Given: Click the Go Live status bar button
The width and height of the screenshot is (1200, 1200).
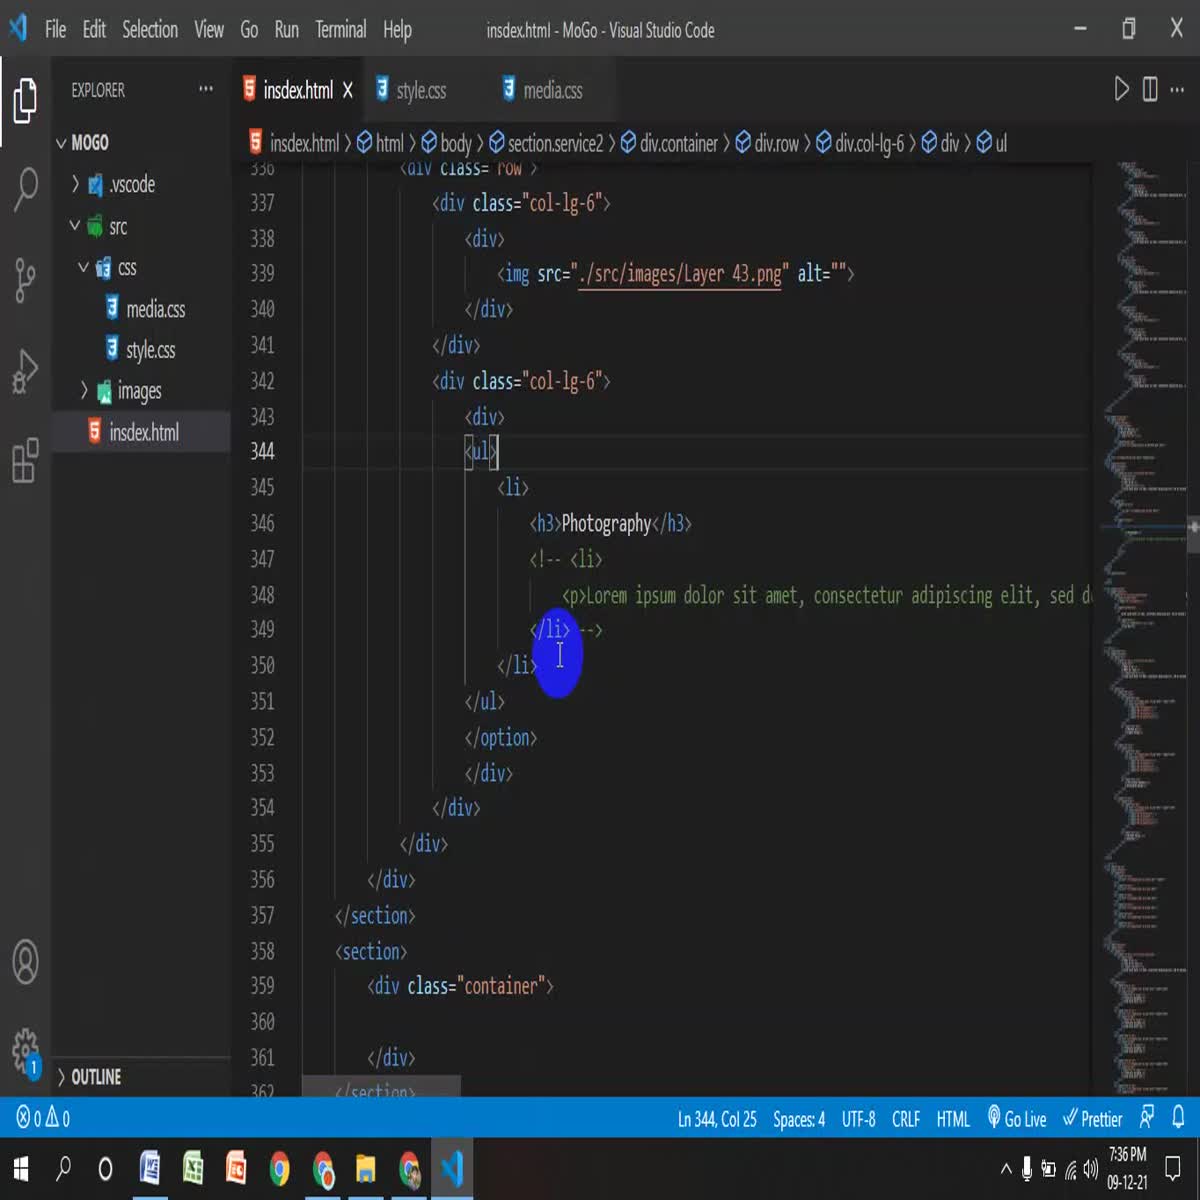Looking at the screenshot, I should [1017, 1118].
